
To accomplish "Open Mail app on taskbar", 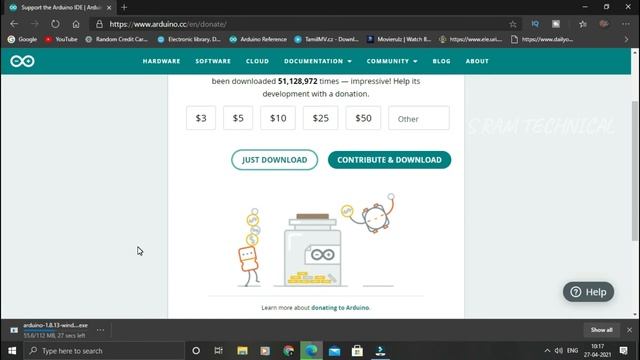I will [x=334, y=351].
